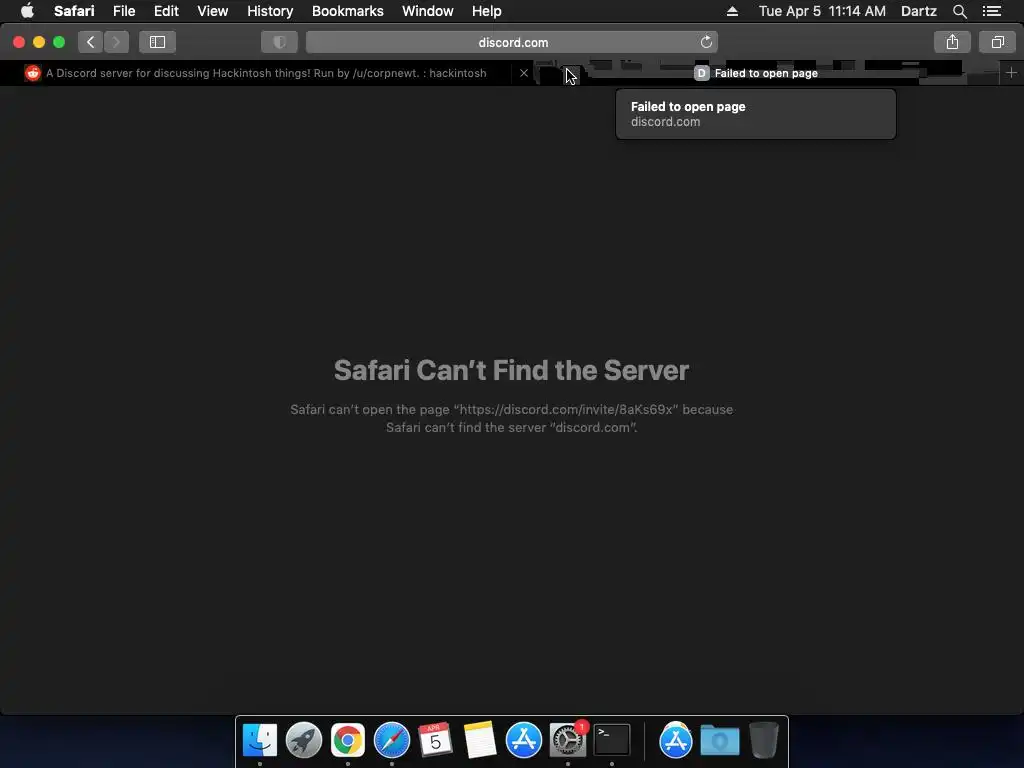Open the App Store icon beside Notes
The image size is (1024, 768).
524,741
